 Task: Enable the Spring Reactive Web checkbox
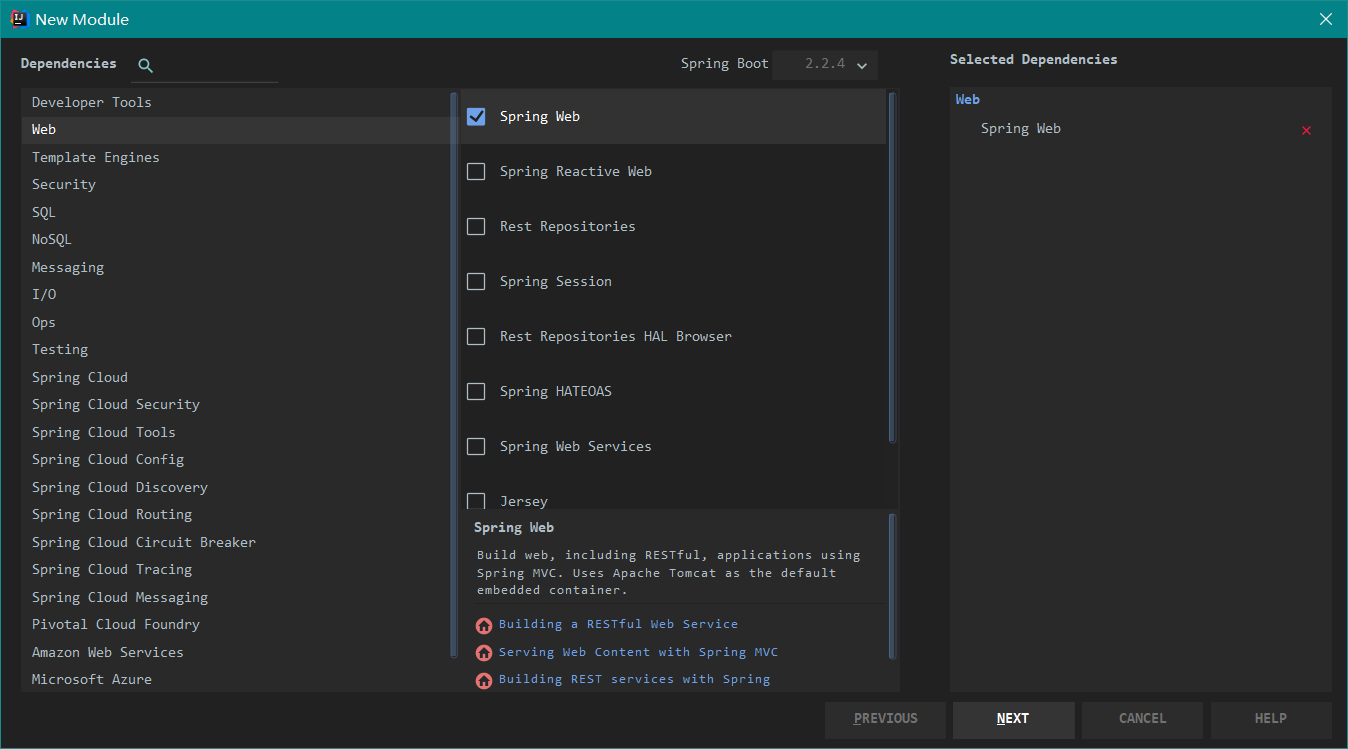(x=476, y=172)
